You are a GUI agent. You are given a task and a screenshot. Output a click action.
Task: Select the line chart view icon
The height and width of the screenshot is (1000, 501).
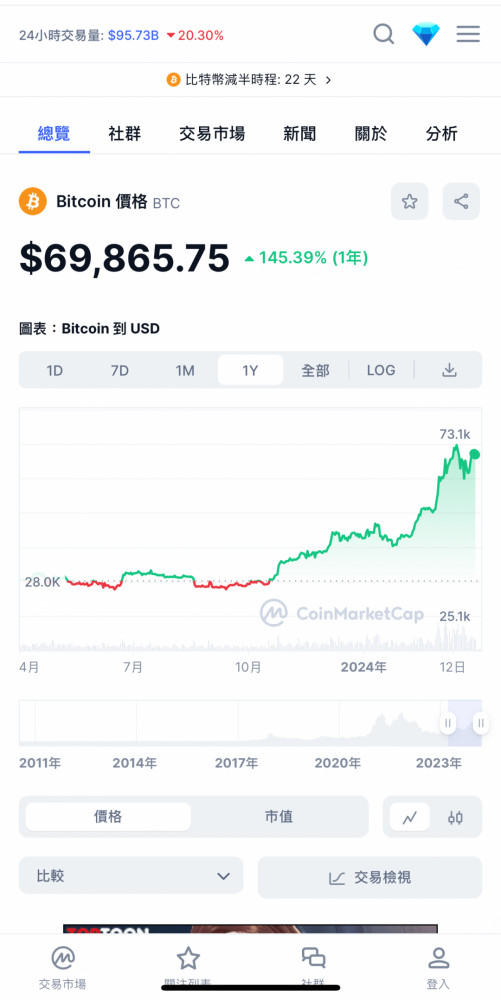point(409,817)
